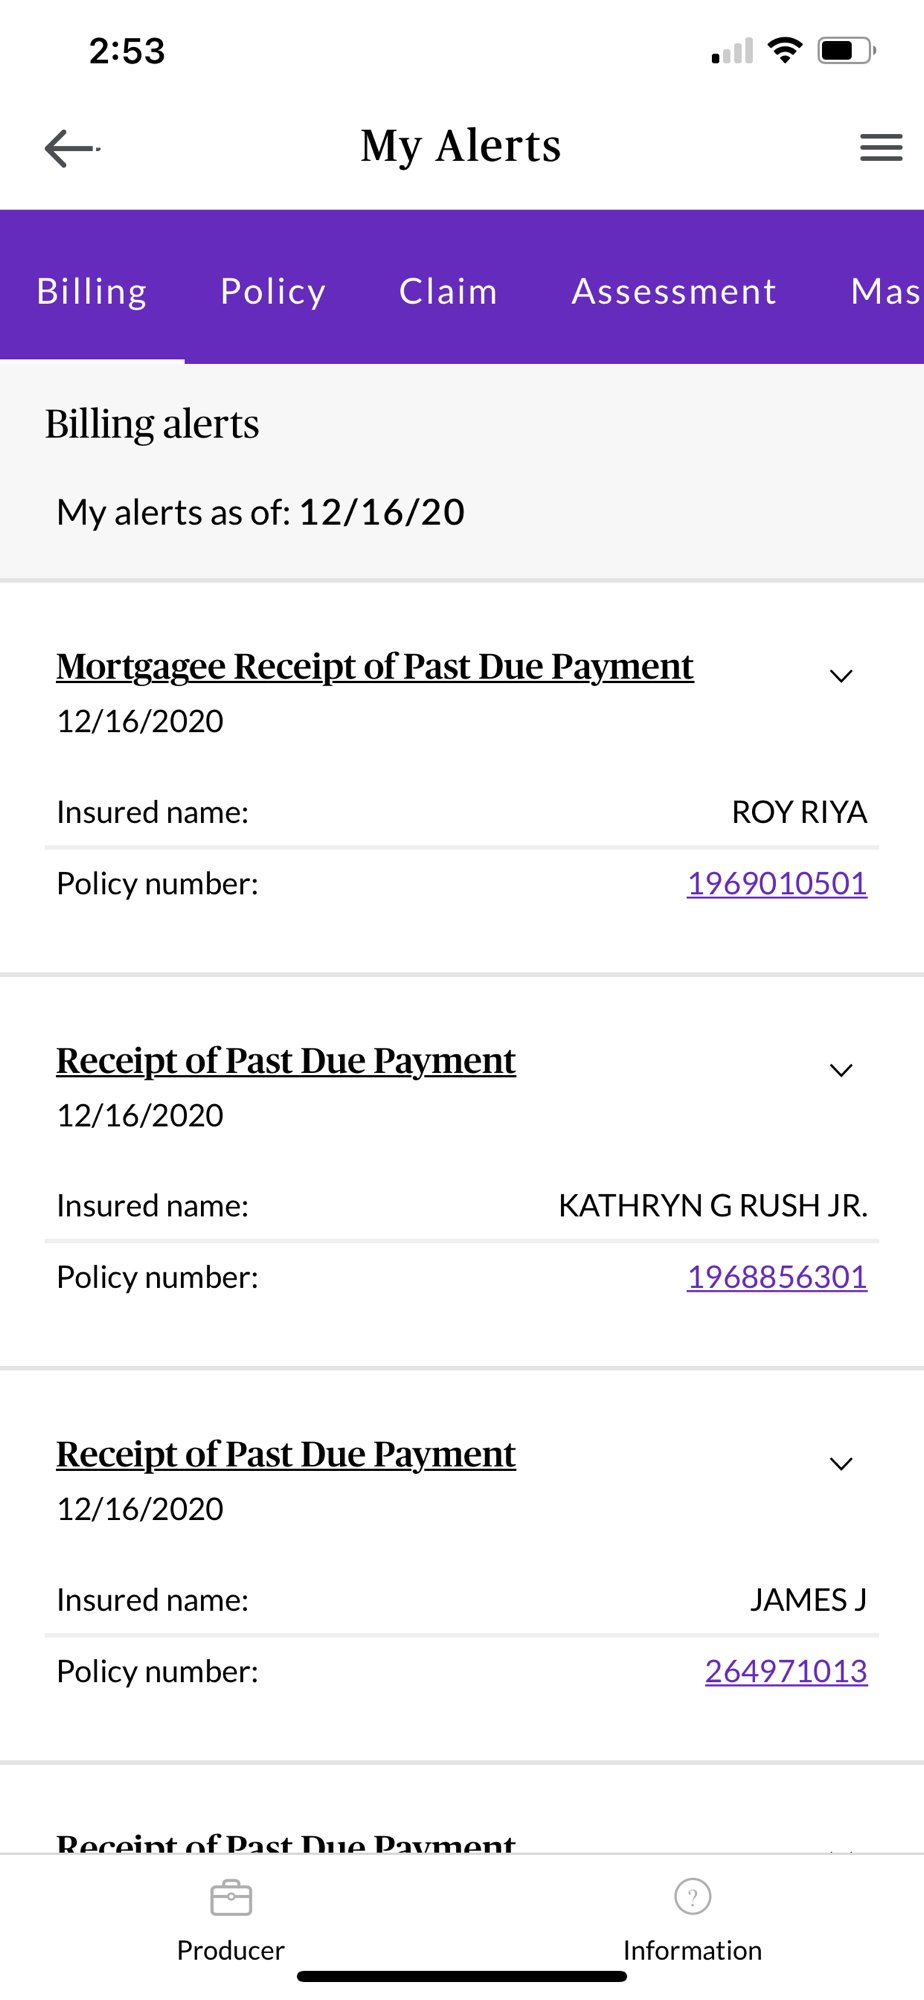Open policy number 1969010501
Viewport: 924px width, 2000px height.
(776, 883)
